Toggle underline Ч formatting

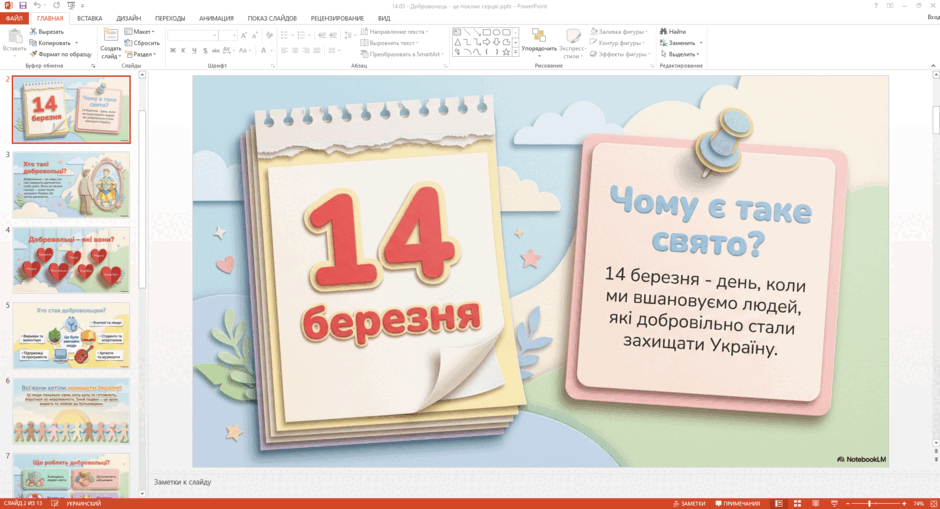click(194, 50)
